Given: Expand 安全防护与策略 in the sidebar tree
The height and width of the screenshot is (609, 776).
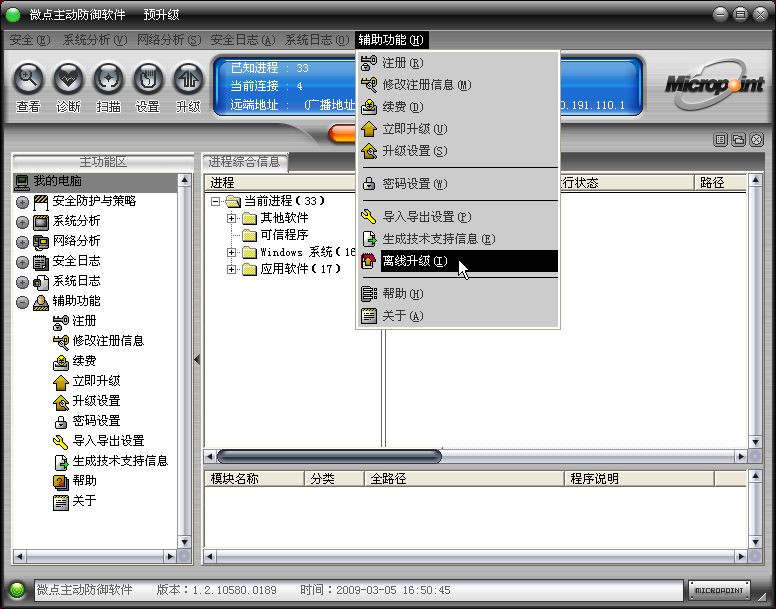Looking at the screenshot, I should pyautogui.click(x=22, y=202).
